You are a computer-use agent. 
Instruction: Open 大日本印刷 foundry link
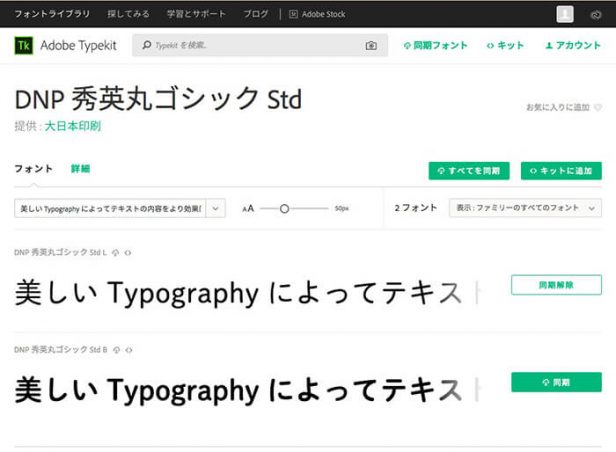[73, 126]
